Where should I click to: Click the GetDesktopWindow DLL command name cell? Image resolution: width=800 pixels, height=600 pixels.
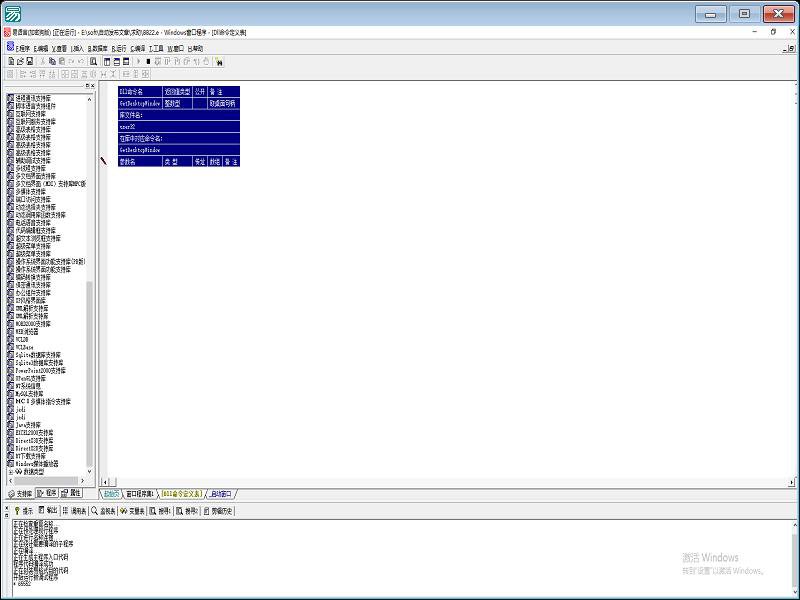pos(139,103)
